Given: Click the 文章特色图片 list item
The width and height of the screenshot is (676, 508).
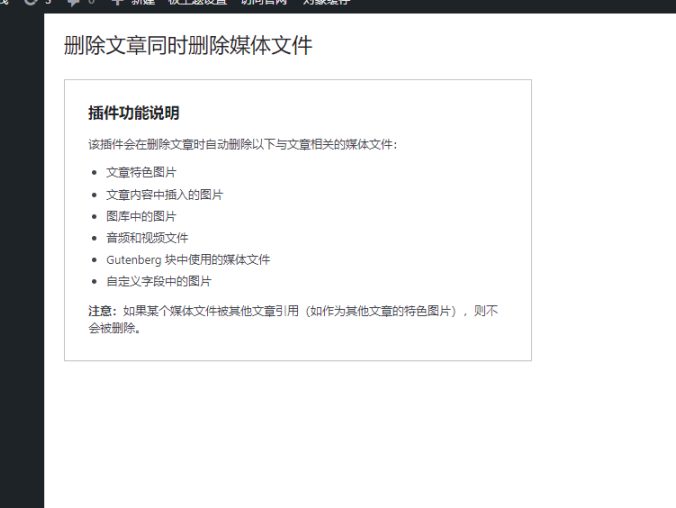Looking at the screenshot, I should pyautogui.click(x=141, y=172).
